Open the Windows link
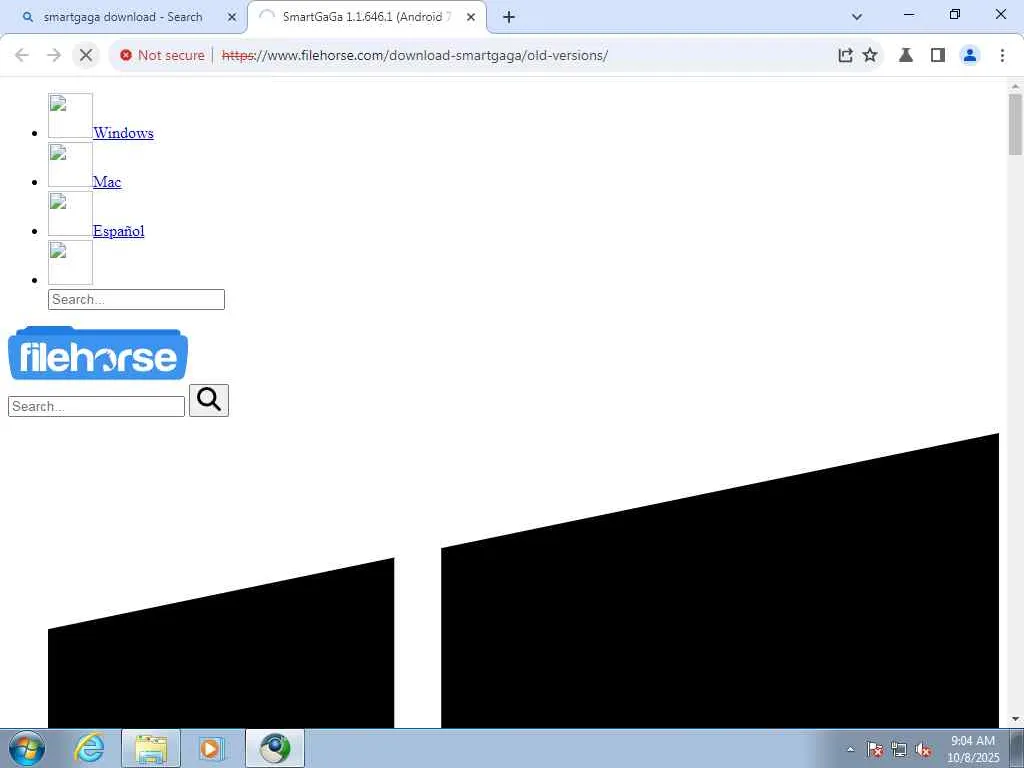Screen dimensions: 1024x768 [123, 133]
